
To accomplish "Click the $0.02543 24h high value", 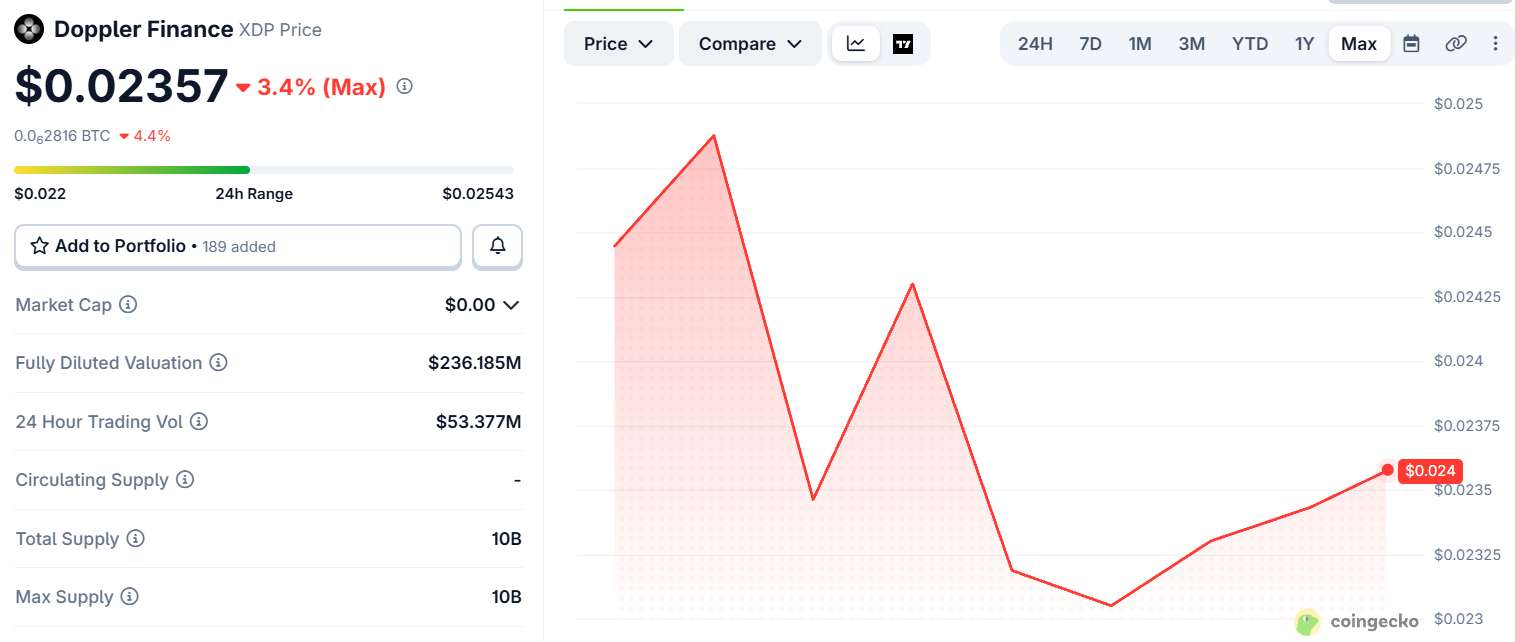I will 478,194.
